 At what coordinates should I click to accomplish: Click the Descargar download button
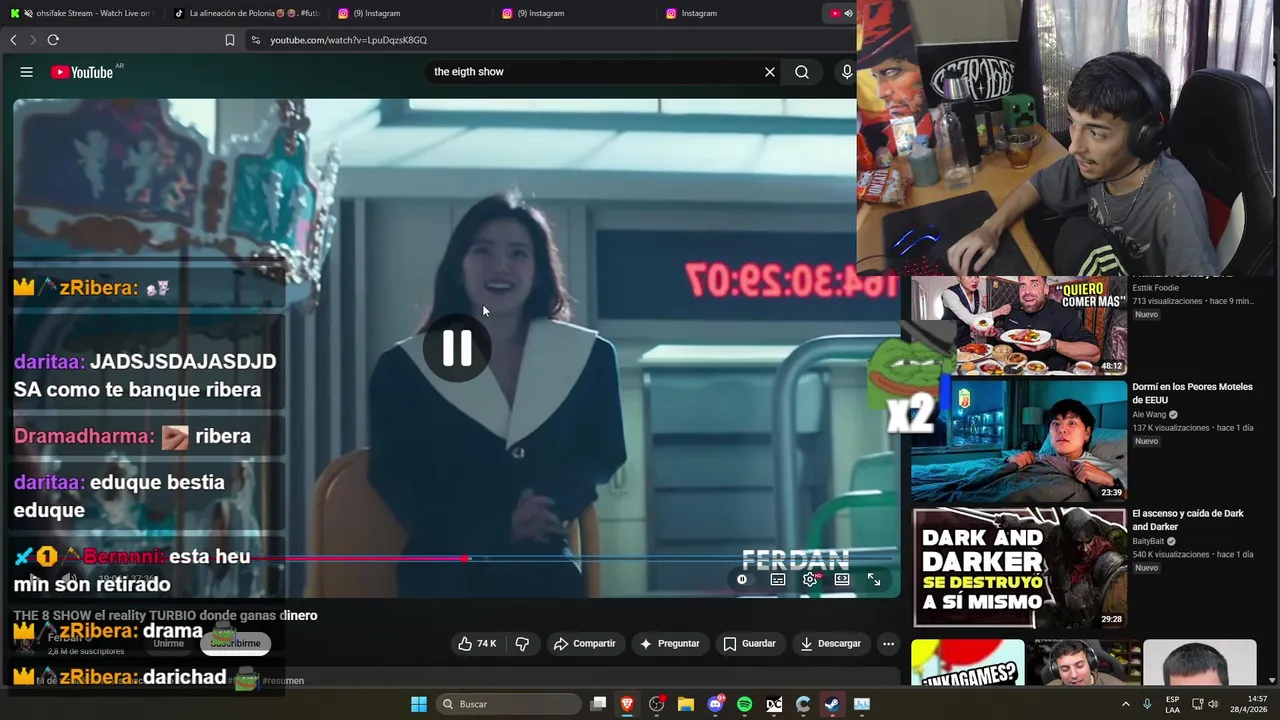(x=830, y=643)
